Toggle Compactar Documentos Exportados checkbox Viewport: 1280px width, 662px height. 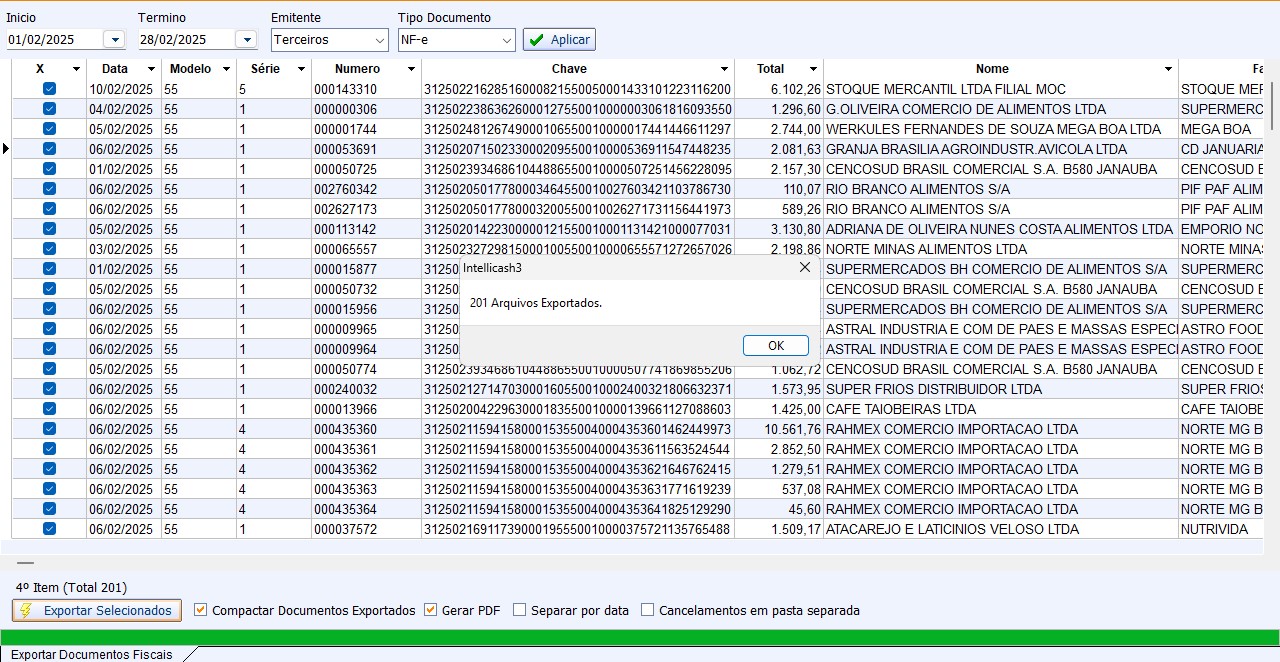(x=201, y=610)
